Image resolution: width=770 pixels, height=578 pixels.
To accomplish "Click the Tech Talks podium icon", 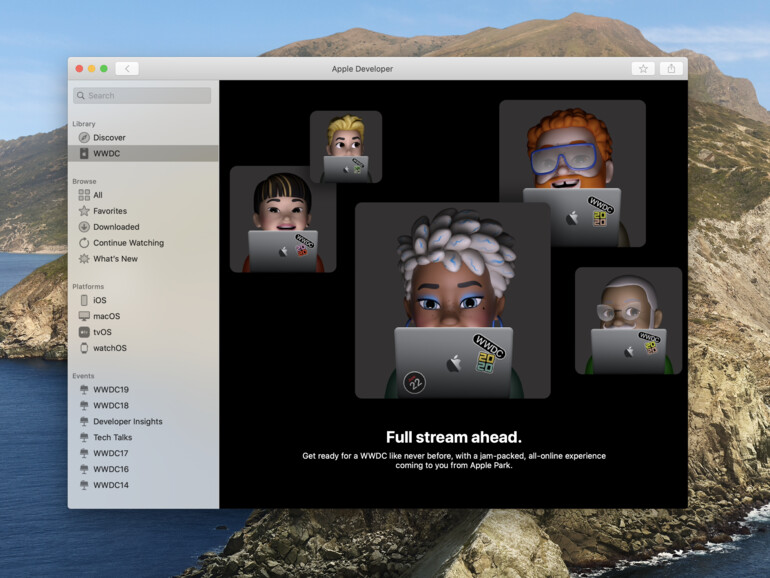I will coord(84,437).
